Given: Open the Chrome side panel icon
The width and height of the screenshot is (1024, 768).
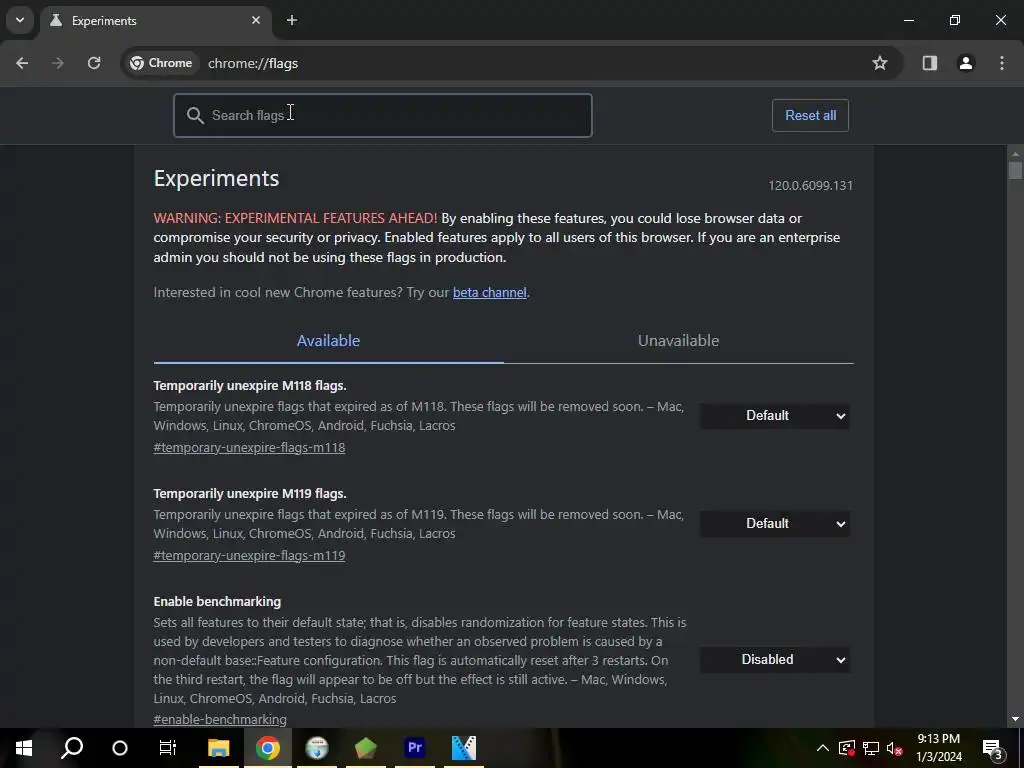Looking at the screenshot, I should [x=930, y=63].
